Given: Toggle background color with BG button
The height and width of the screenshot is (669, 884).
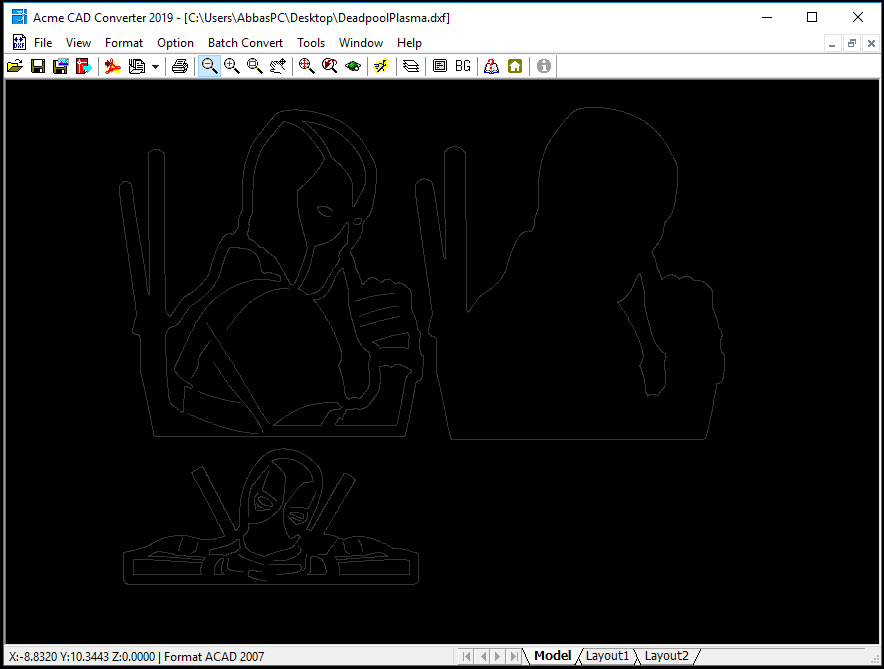Looking at the screenshot, I should click(463, 67).
